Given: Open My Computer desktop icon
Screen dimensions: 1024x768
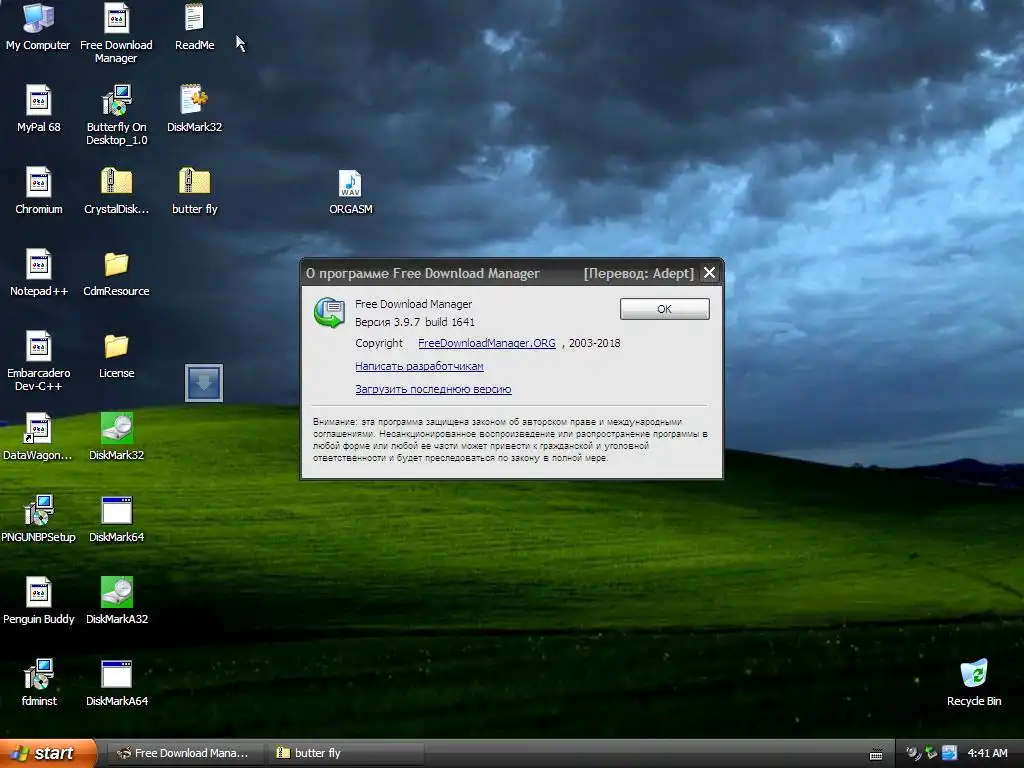Looking at the screenshot, I should (38, 27).
